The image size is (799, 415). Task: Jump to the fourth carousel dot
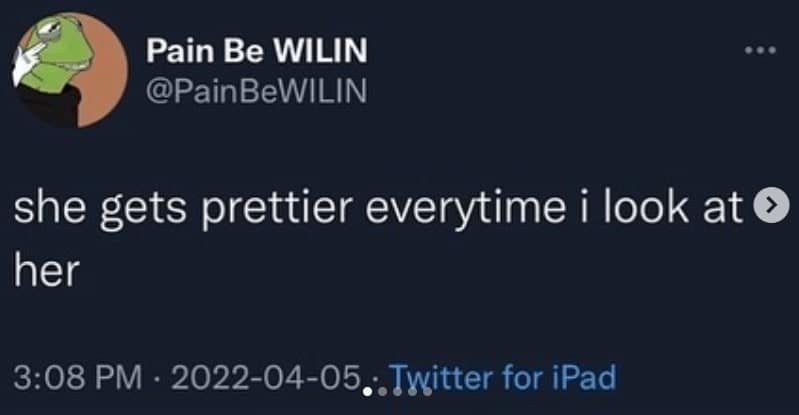(x=411, y=393)
